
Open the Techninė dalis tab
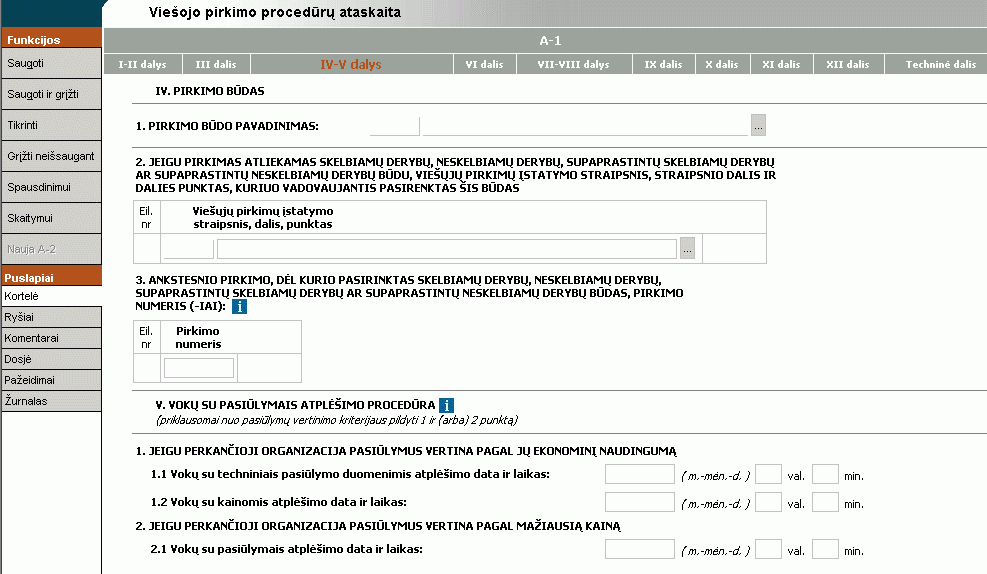[936, 64]
